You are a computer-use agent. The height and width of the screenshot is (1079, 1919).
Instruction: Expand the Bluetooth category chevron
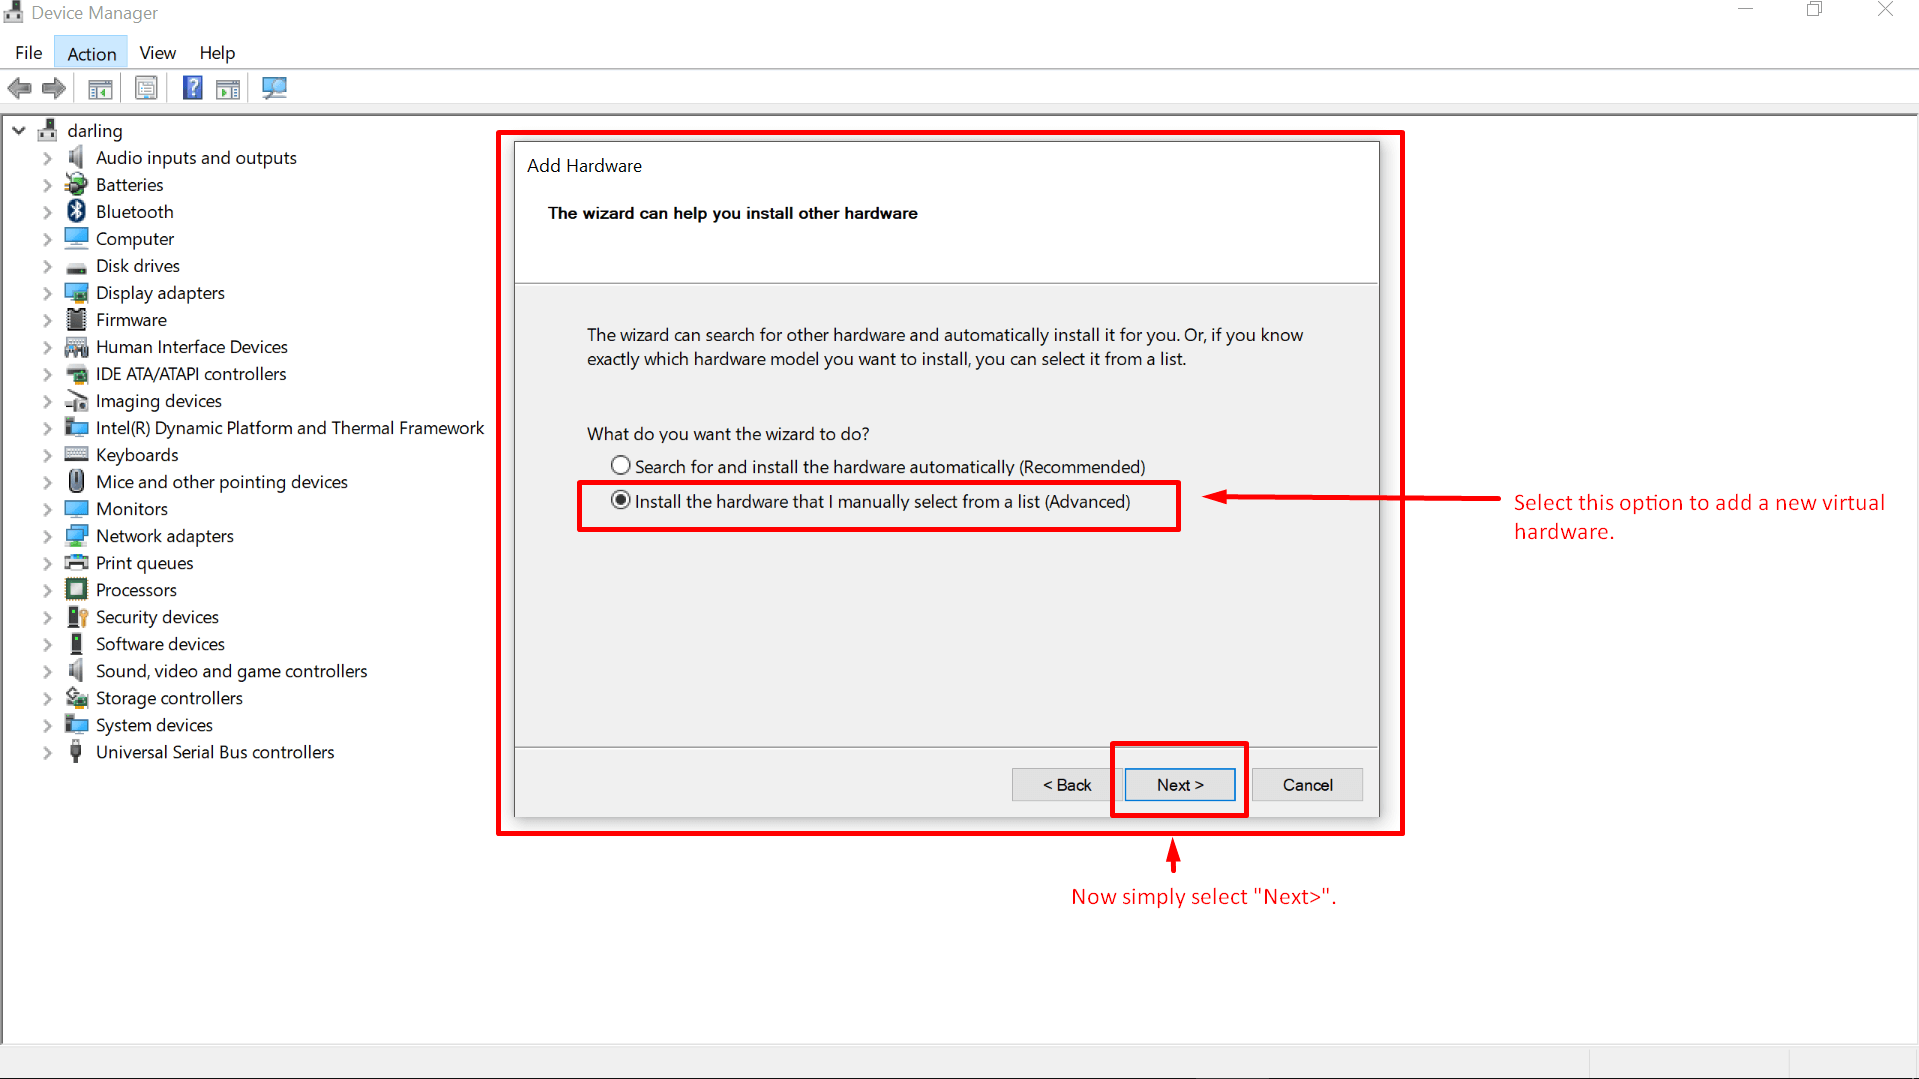coord(47,212)
